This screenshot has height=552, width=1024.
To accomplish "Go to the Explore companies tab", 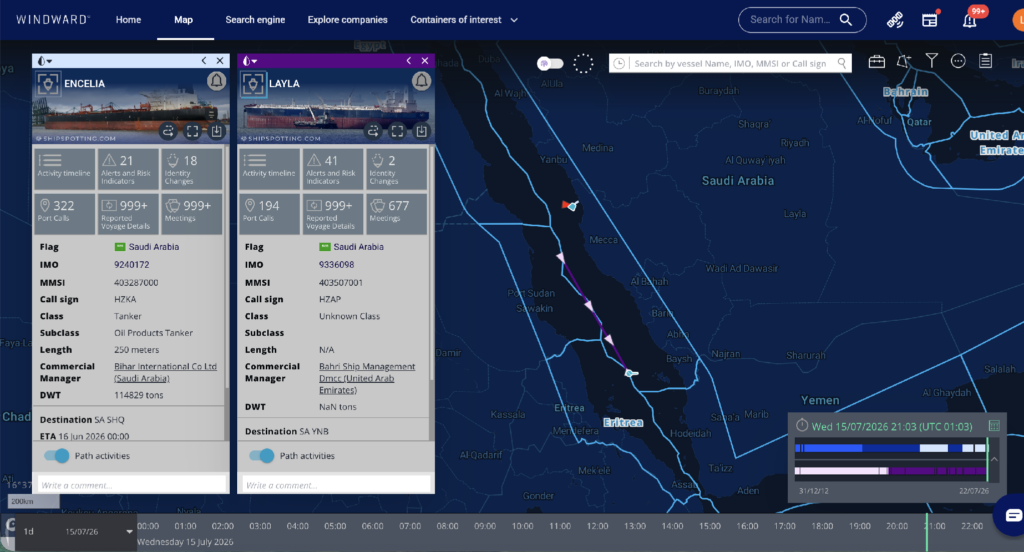I will pyautogui.click(x=347, y=20).
